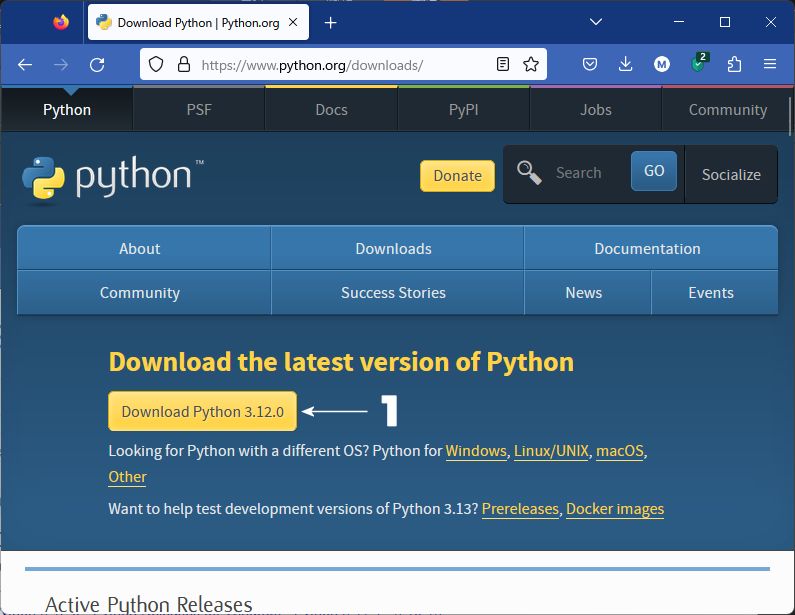Viewport: 795px width, 615px height.
Task: Open the Socialize menu
Action: click(x=731, y=174)
